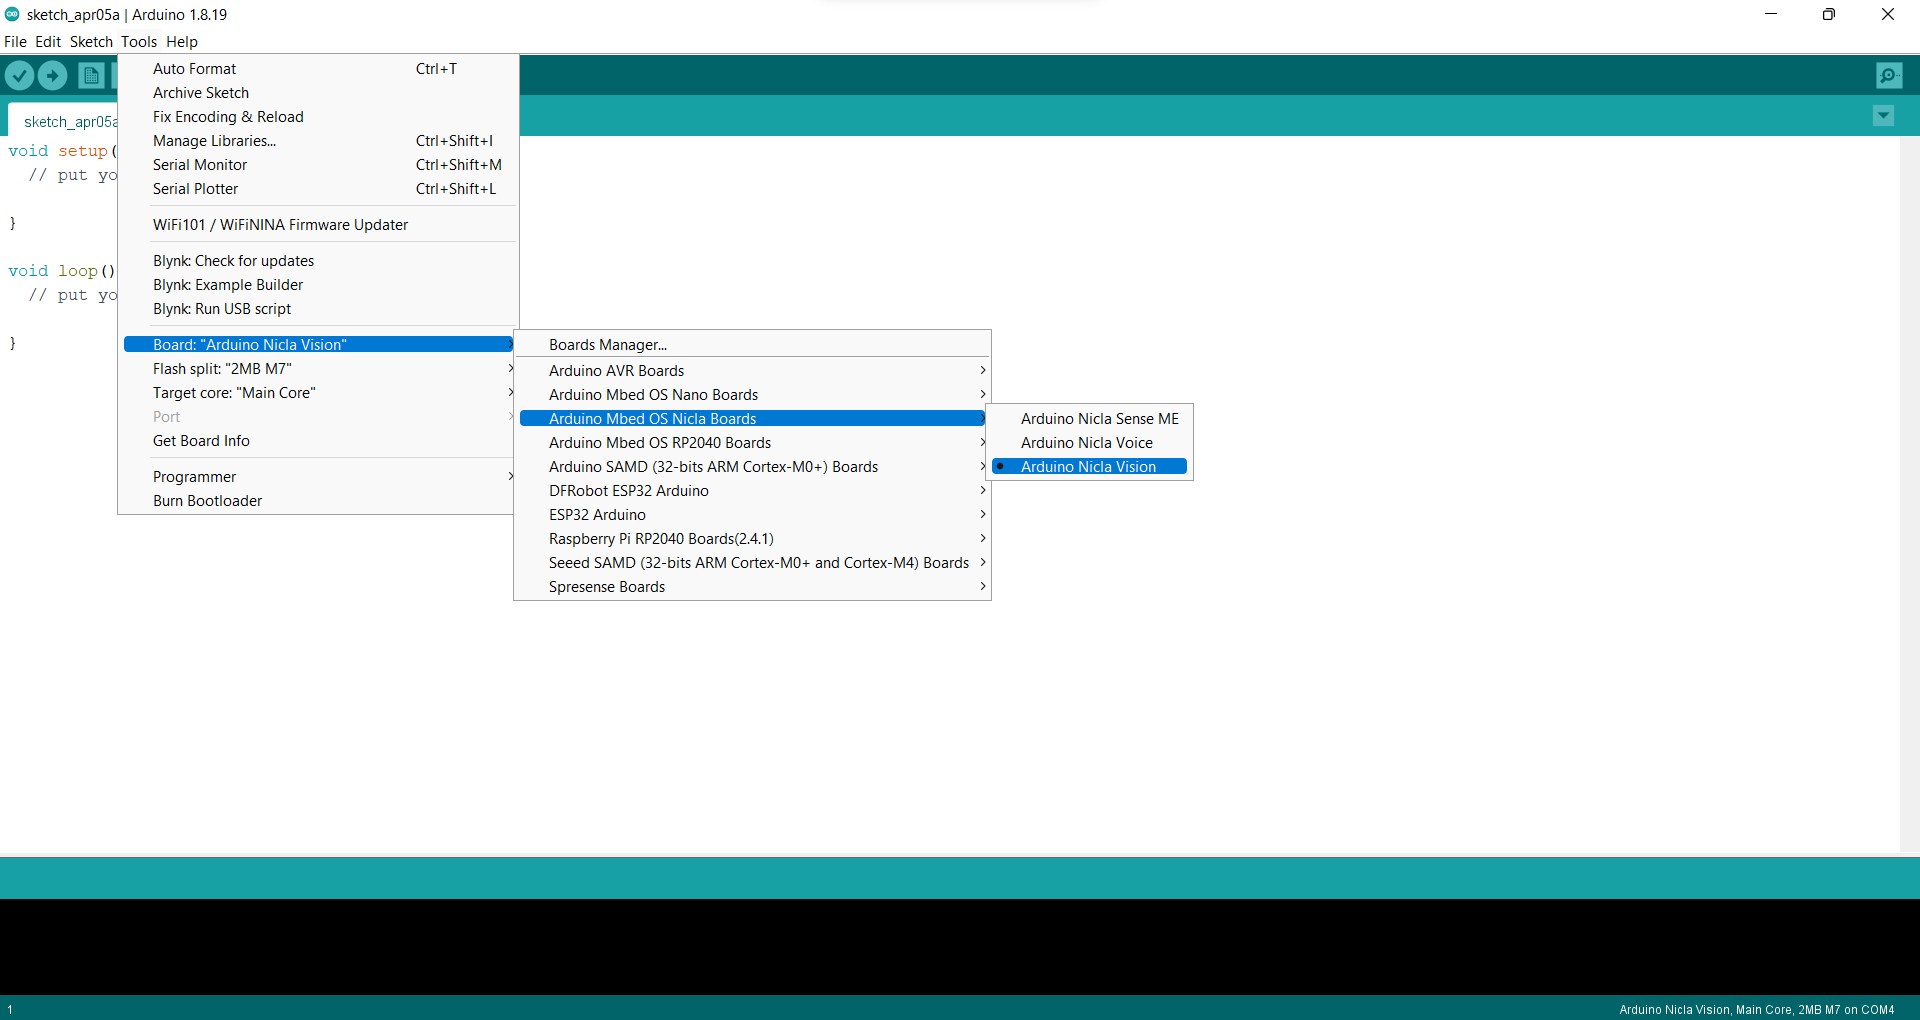Open the tab options dropdown arrow
The height and width of the screenshot is (1020, 1920).
click(1883, 116)
